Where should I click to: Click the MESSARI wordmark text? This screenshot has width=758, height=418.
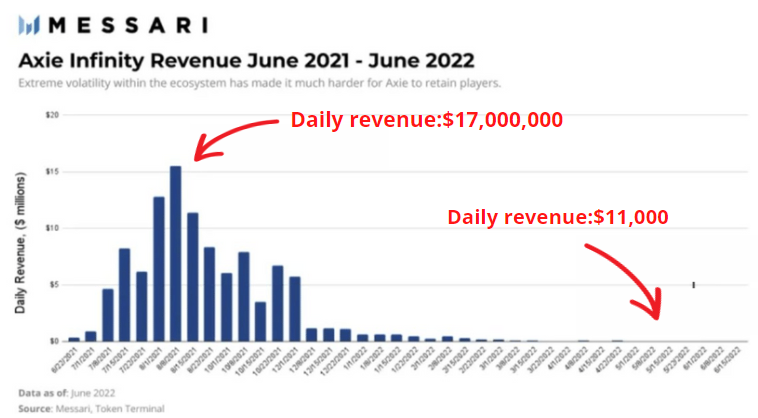[x=129, y=25]
